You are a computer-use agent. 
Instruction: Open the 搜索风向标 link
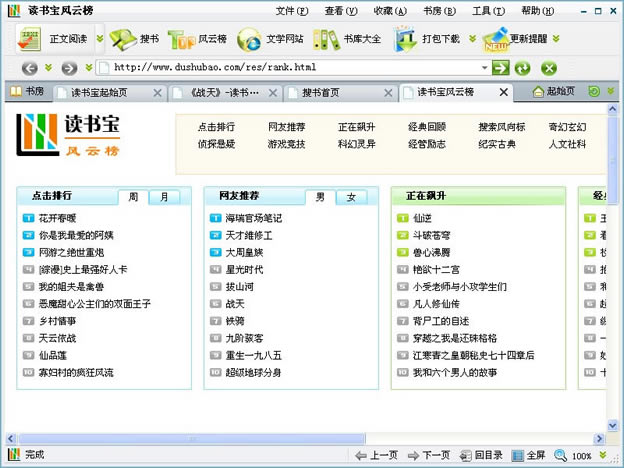coord(502,127)
